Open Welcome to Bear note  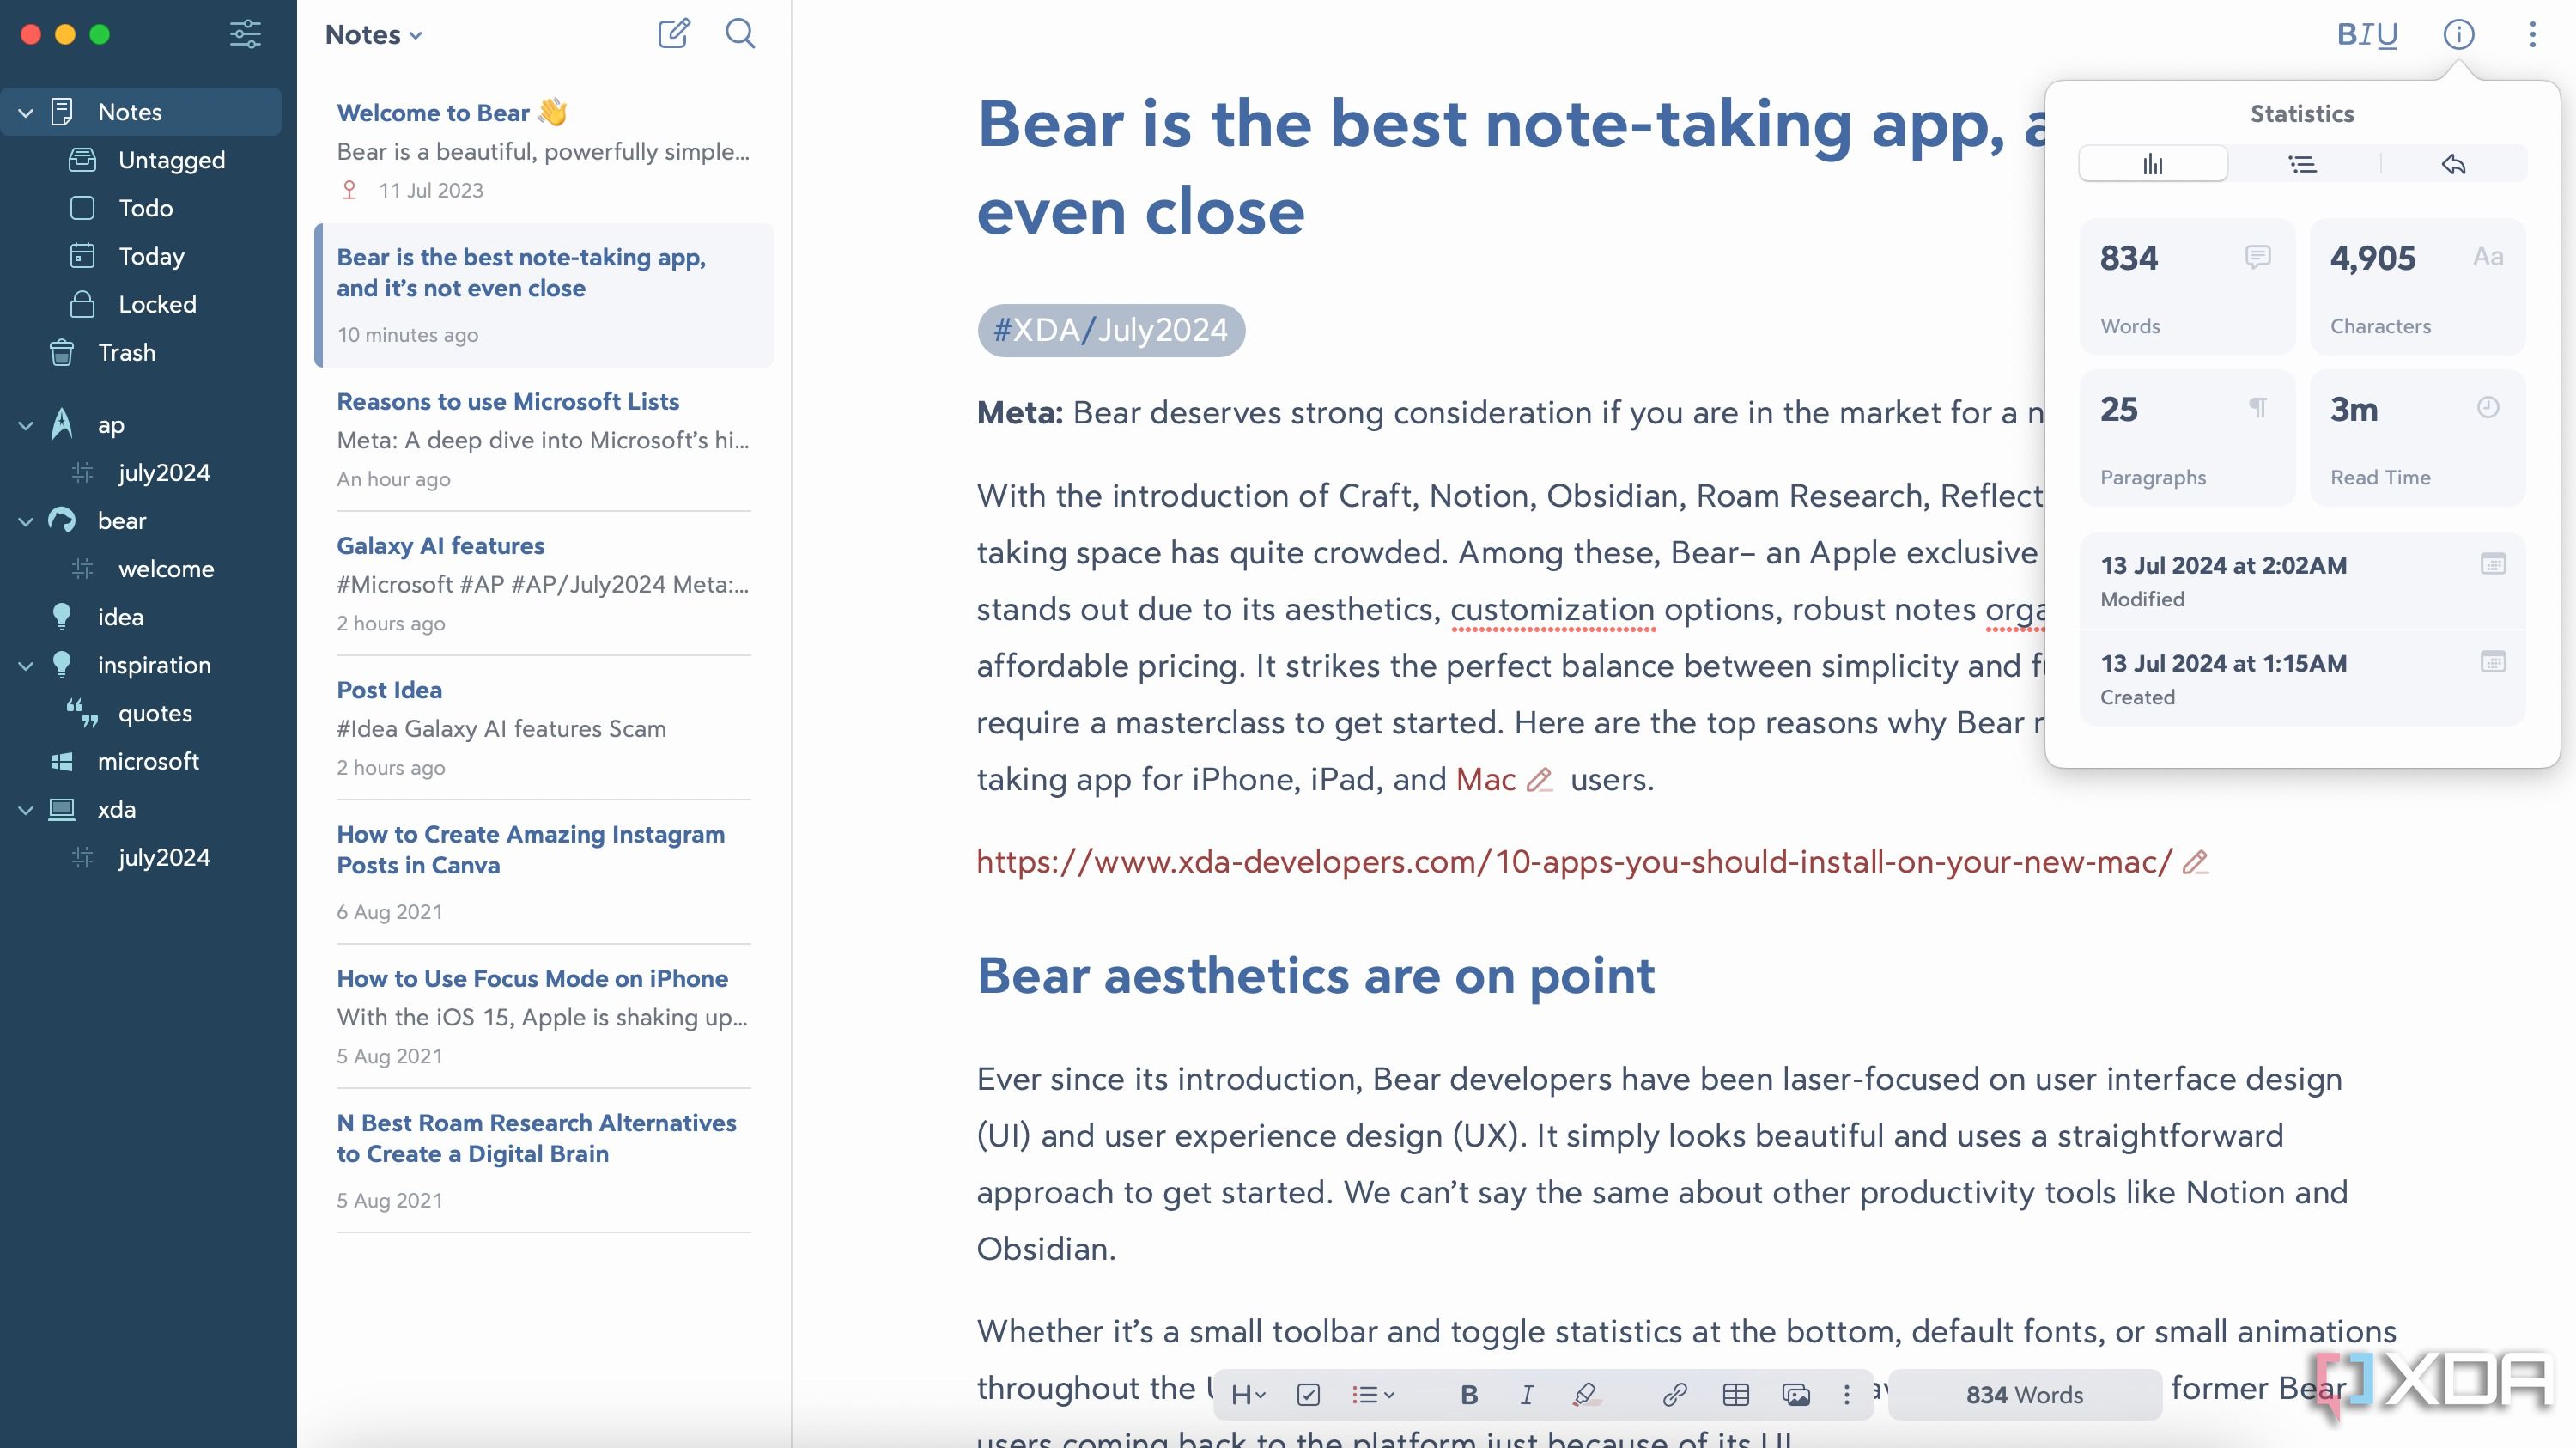click(x=544, y=150)
